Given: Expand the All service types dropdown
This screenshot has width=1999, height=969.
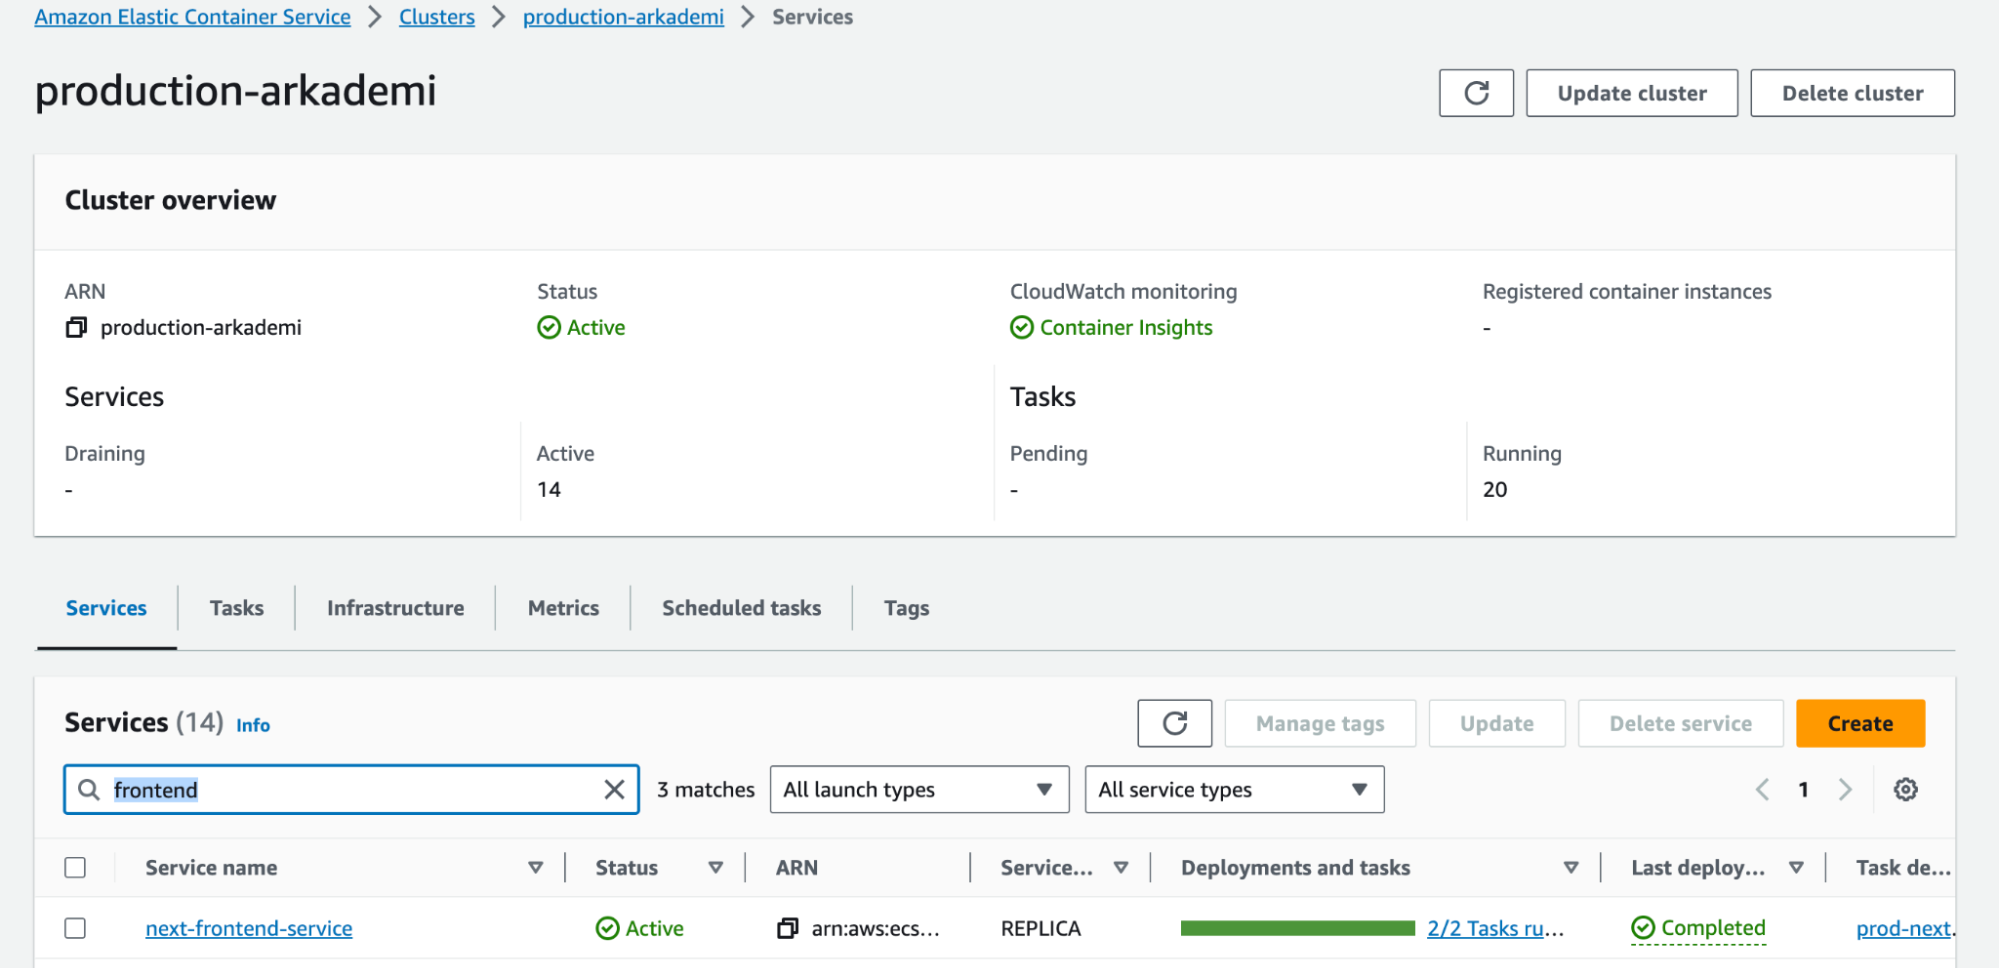Looking at the screenshot, I should click(1233, 790).
